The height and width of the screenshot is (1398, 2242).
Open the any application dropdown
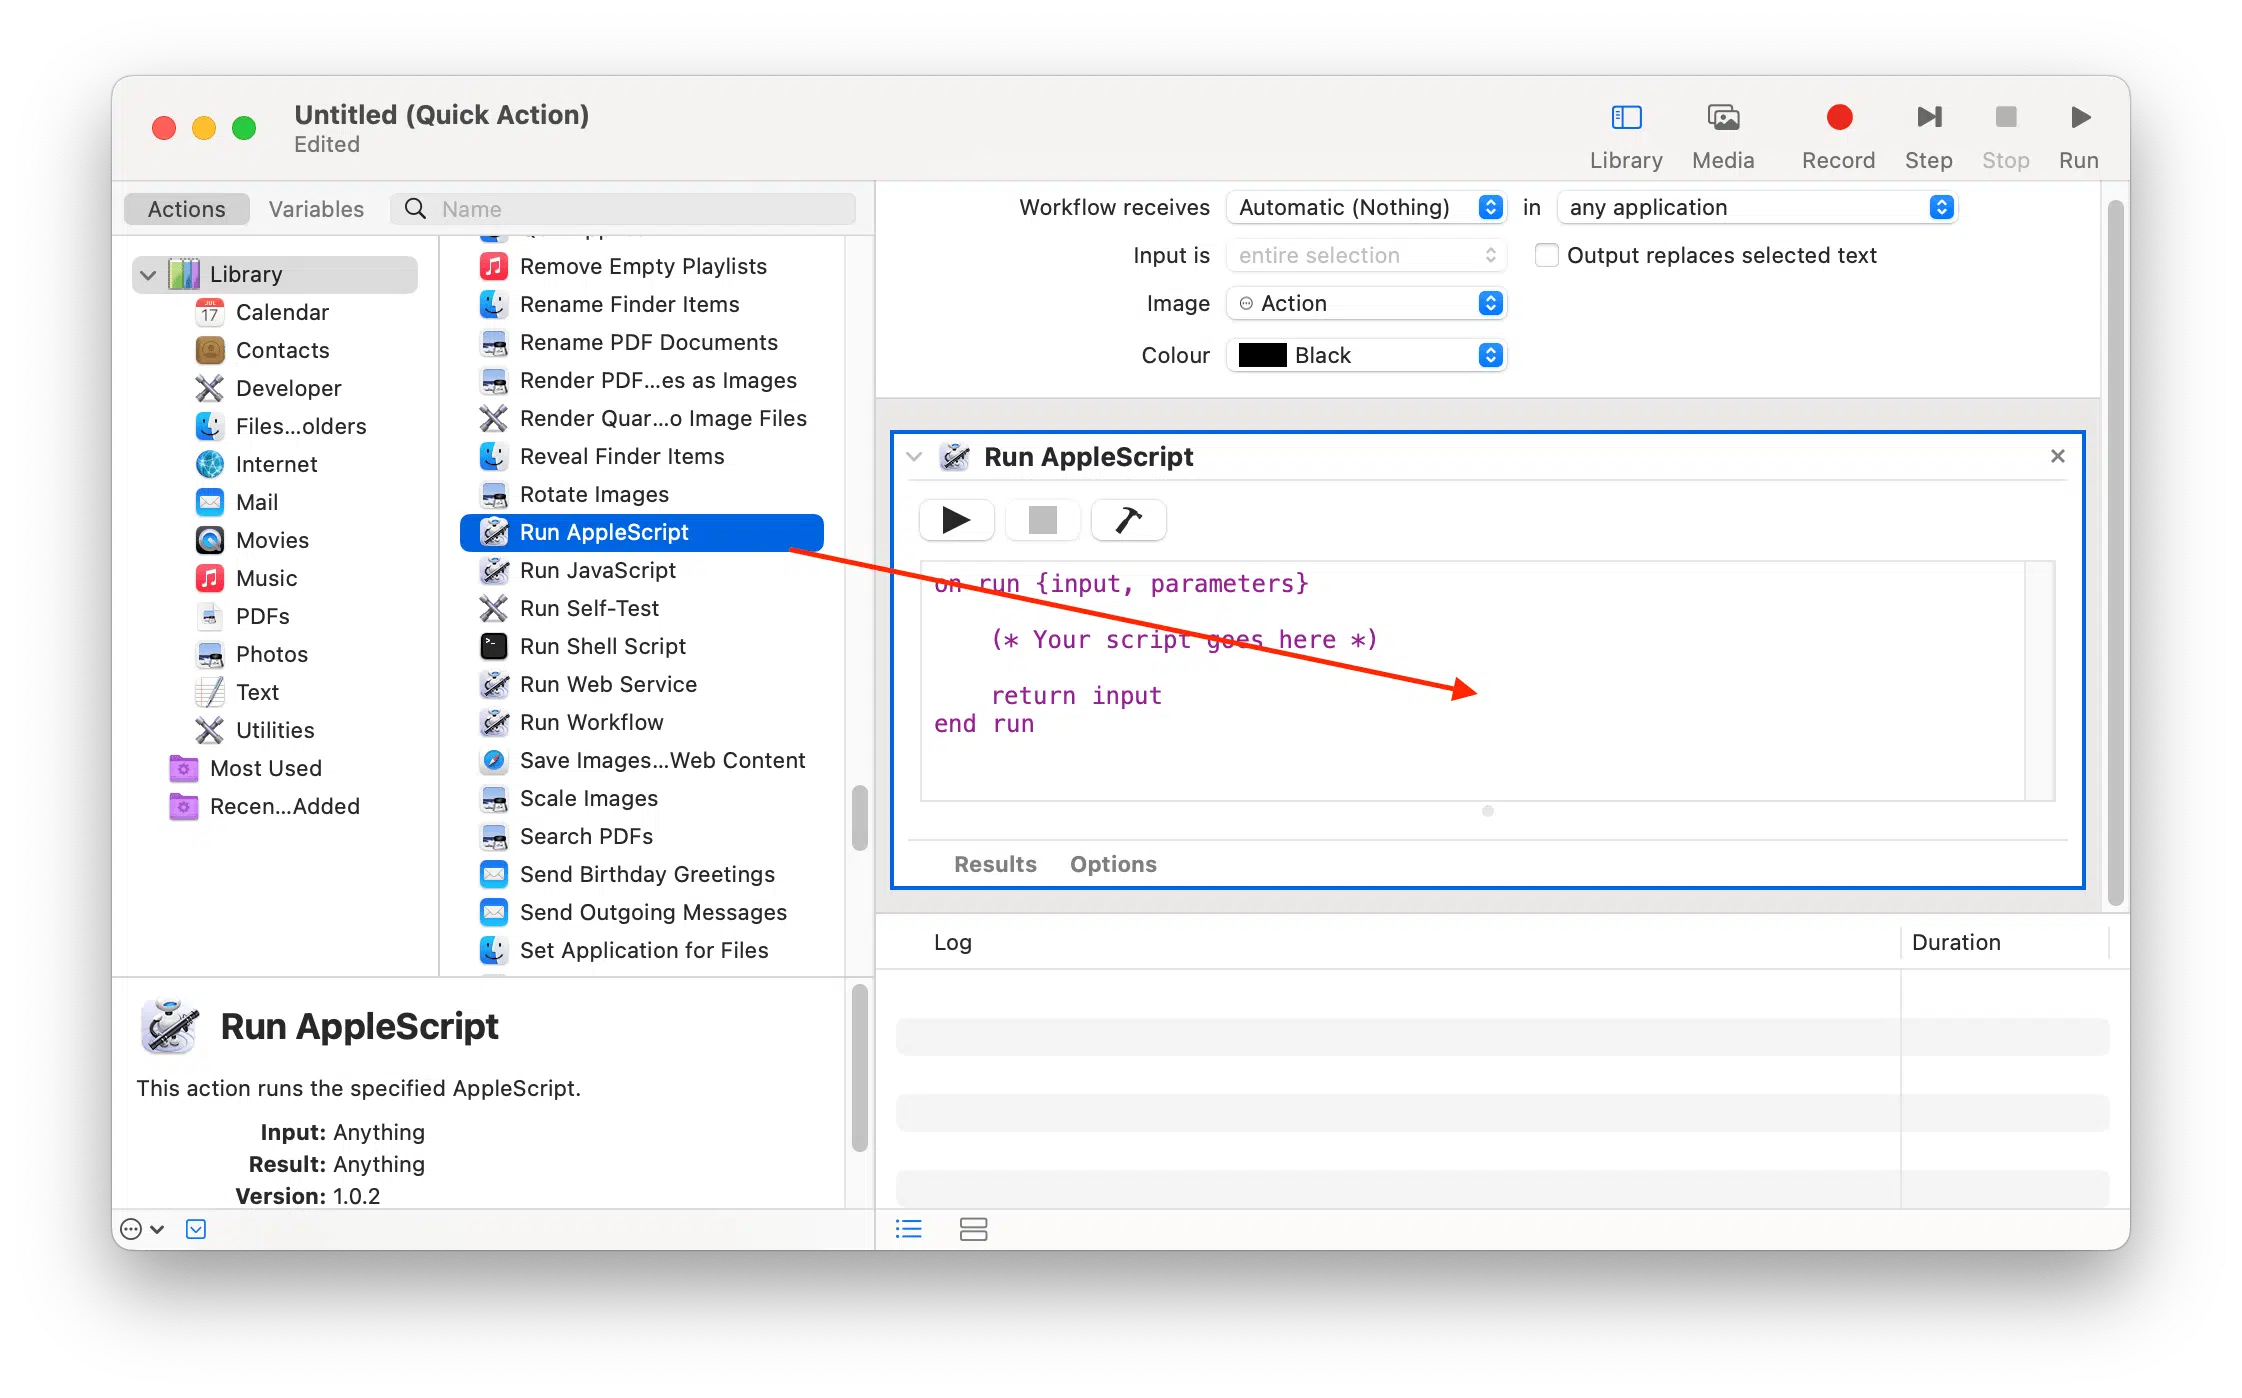tap(1757, 207)
